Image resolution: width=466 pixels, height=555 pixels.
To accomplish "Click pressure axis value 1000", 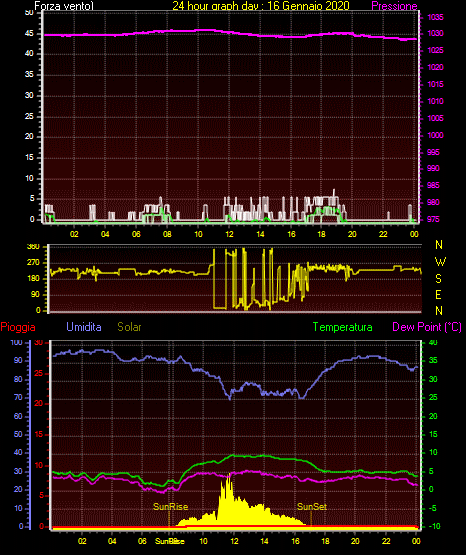I will [x=435, y=135].
